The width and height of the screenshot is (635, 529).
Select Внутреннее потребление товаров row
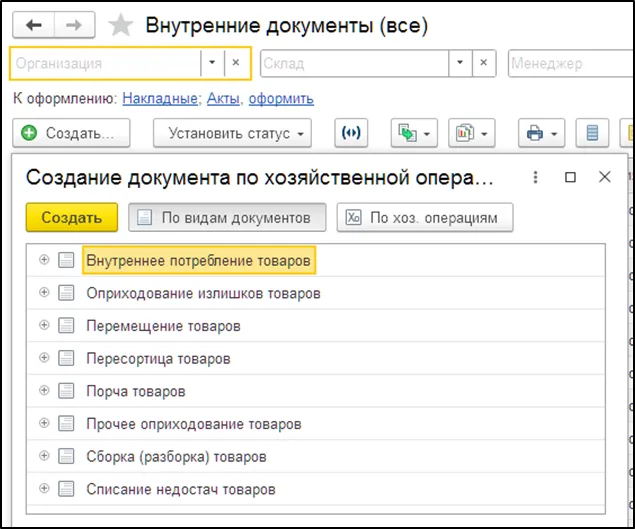pos(316,260)
